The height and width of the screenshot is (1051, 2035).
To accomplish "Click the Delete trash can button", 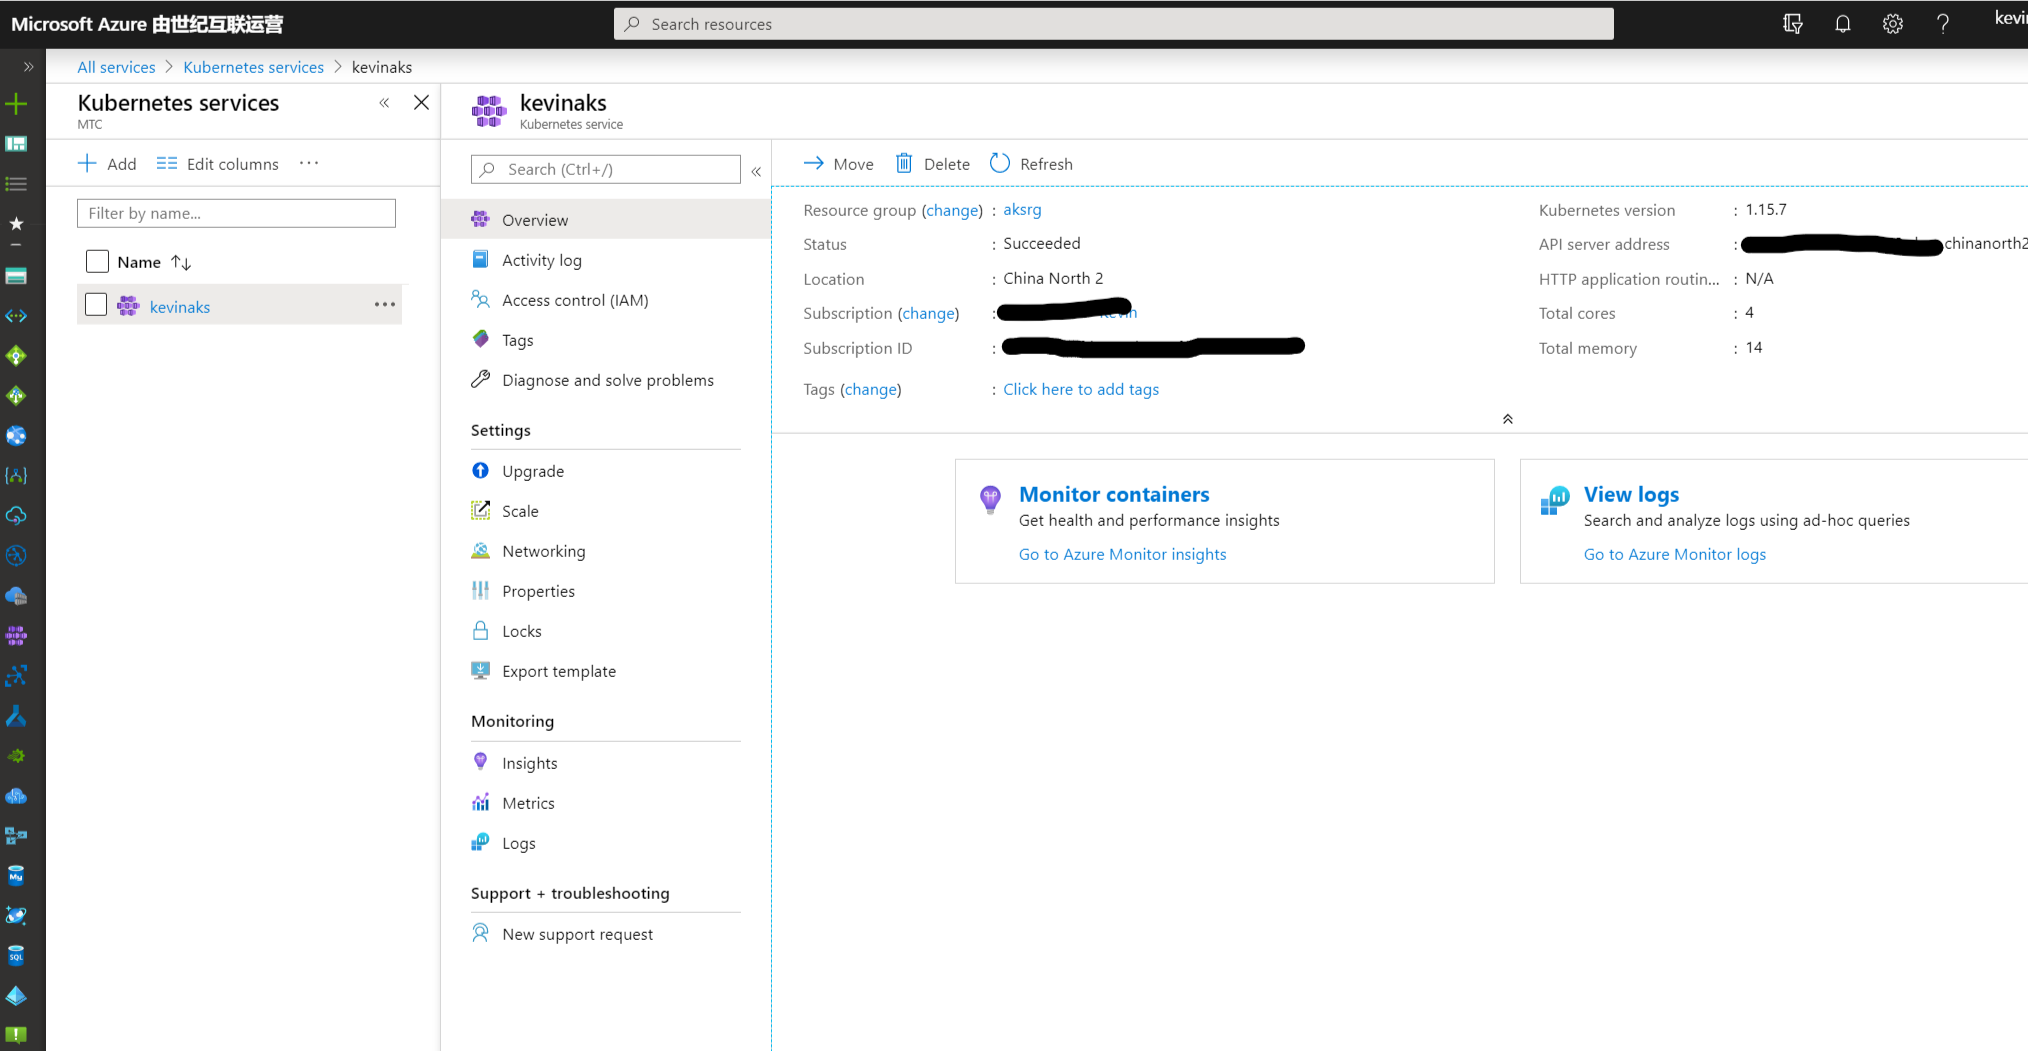I will tap(932, 164).
